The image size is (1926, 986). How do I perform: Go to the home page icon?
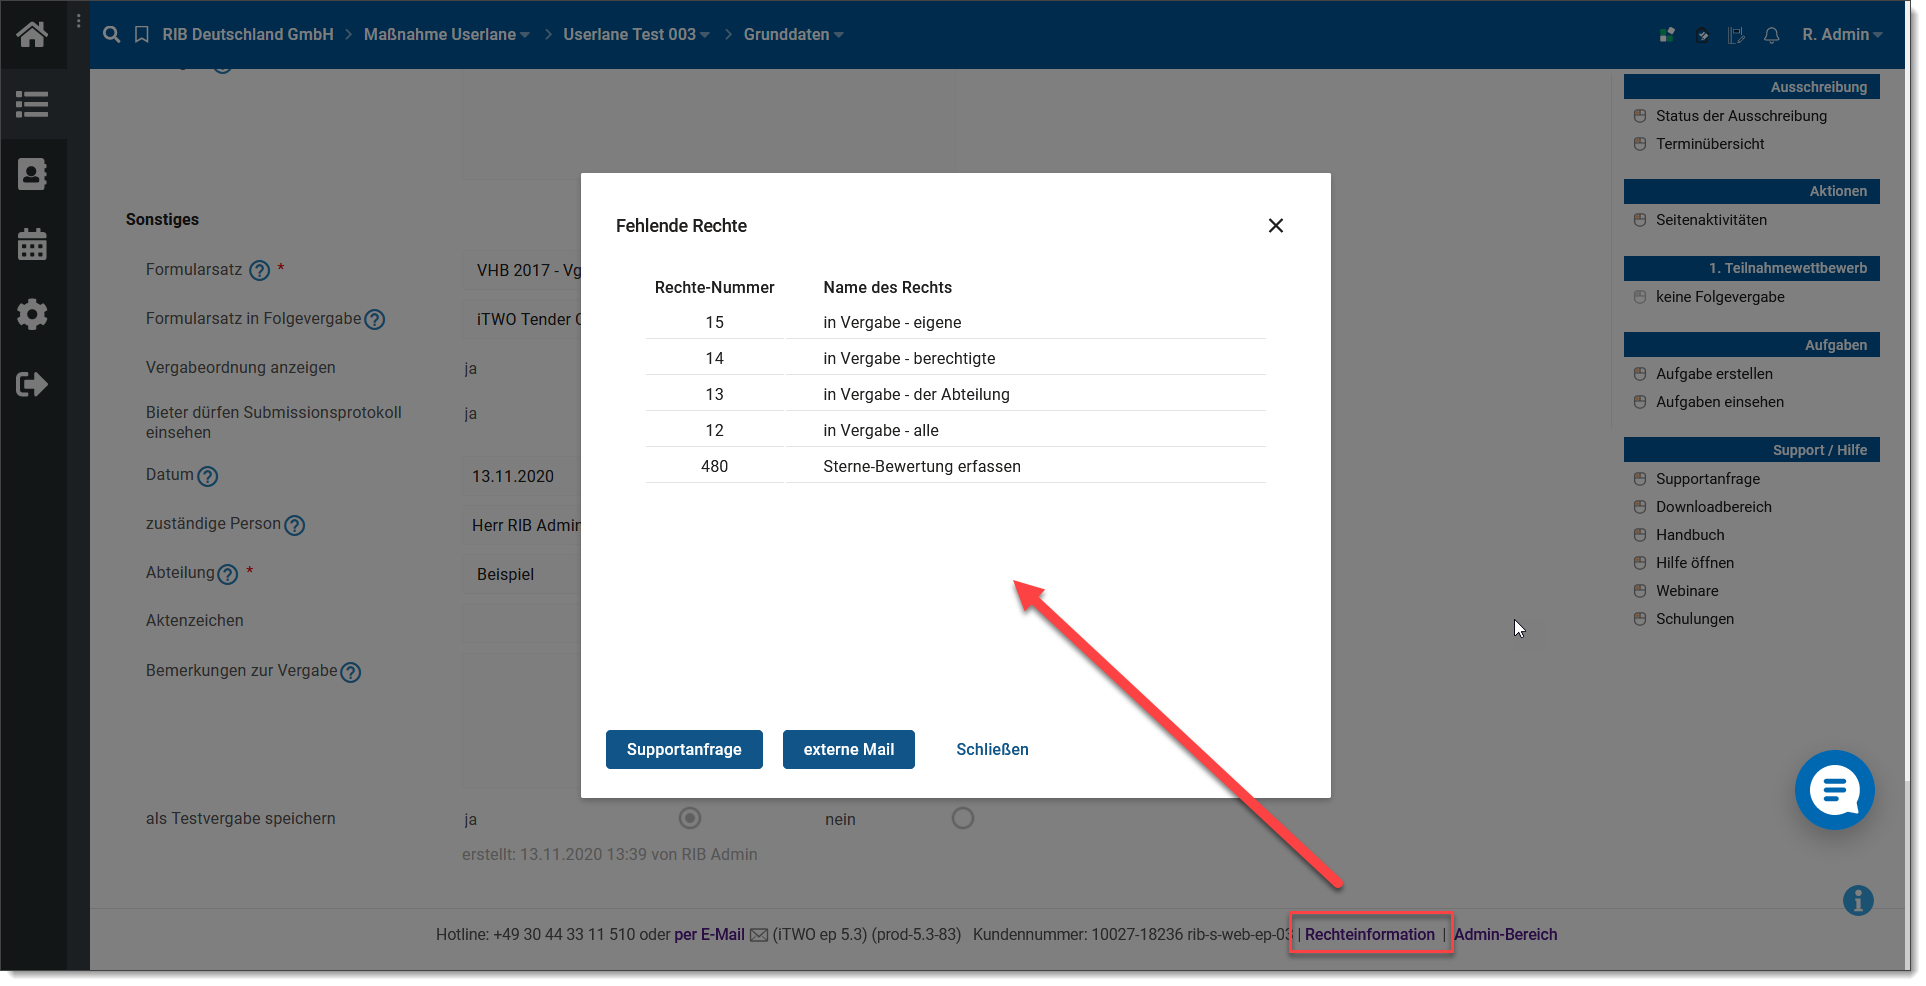coord(32,35)
